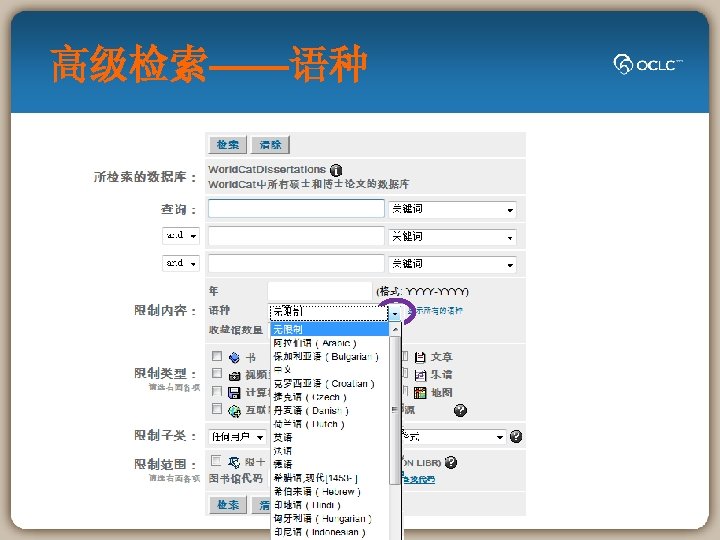Choose 德语 (German) from the language list
This screenshot has height=540, width=720.
(329, 464)
